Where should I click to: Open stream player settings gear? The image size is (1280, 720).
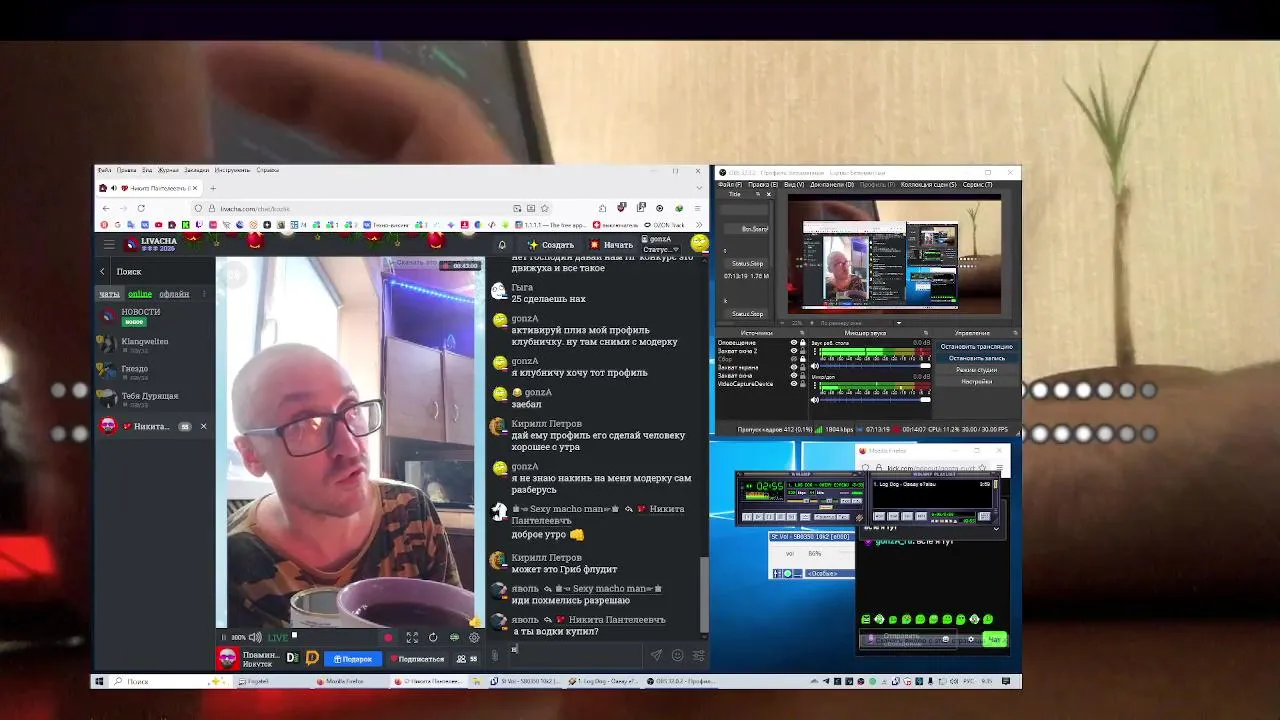pos(474,637)
